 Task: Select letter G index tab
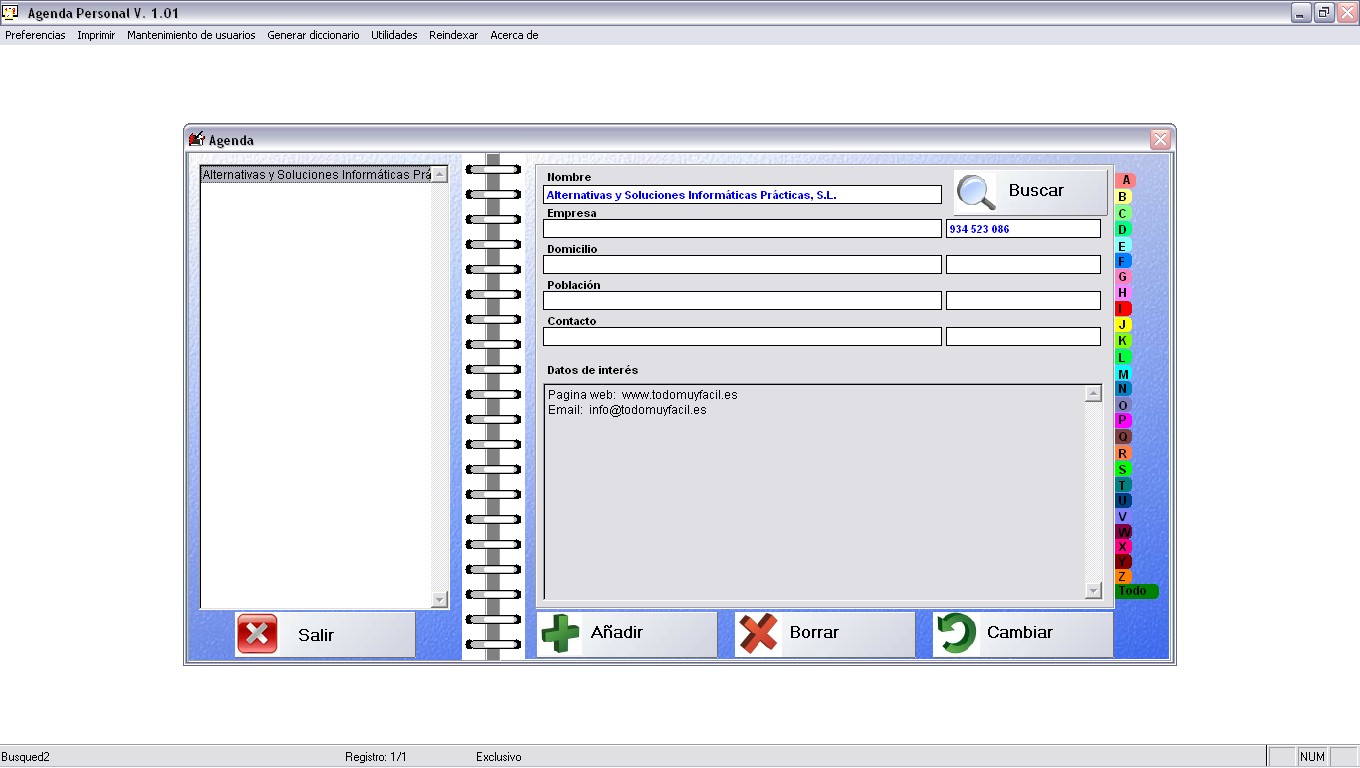(x=1123, y=277)
